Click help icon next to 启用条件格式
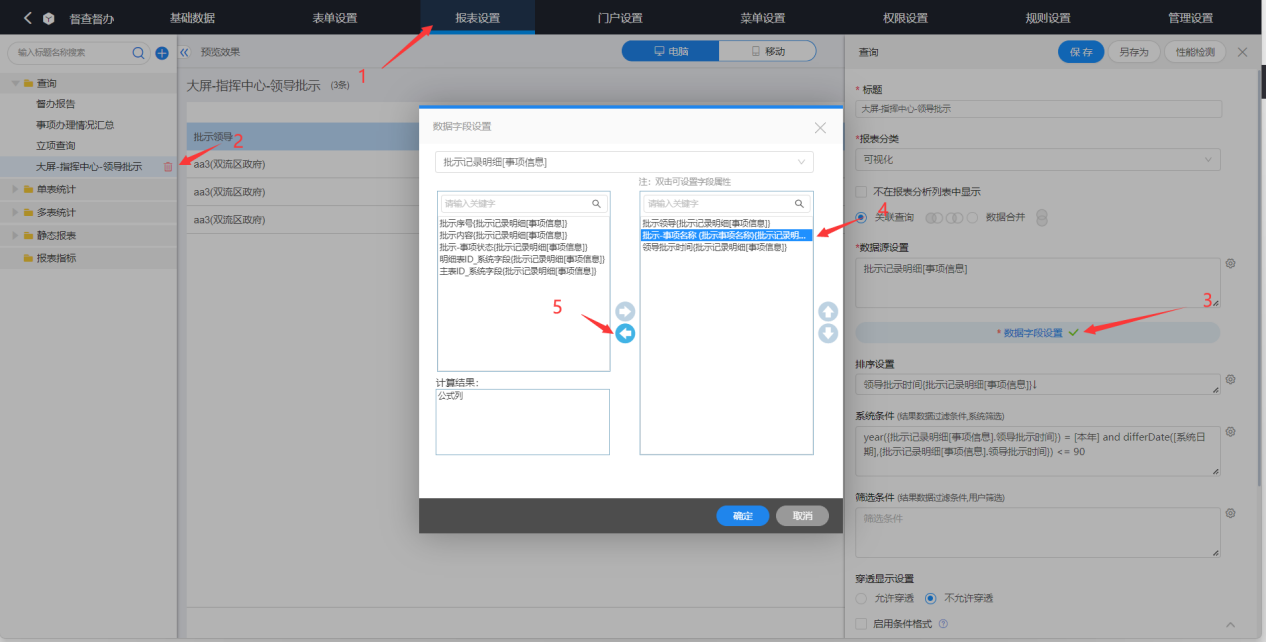The width and height of the screenshot is (1266, 642). (943, 624)
